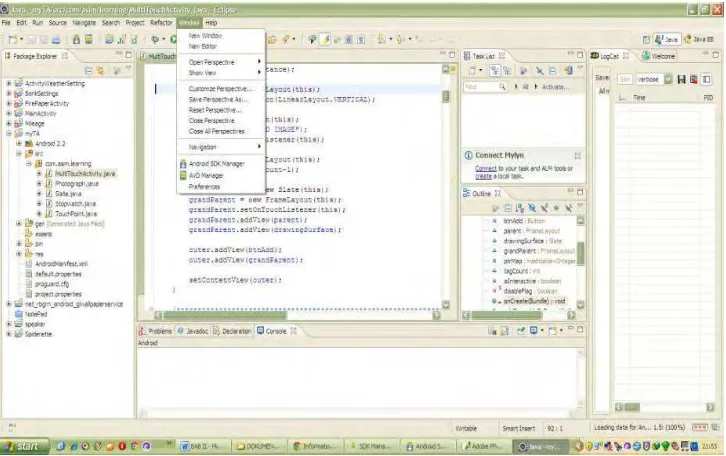
Task: Click the New wizard icon in main toolbar
Action: tap(13, 40)
